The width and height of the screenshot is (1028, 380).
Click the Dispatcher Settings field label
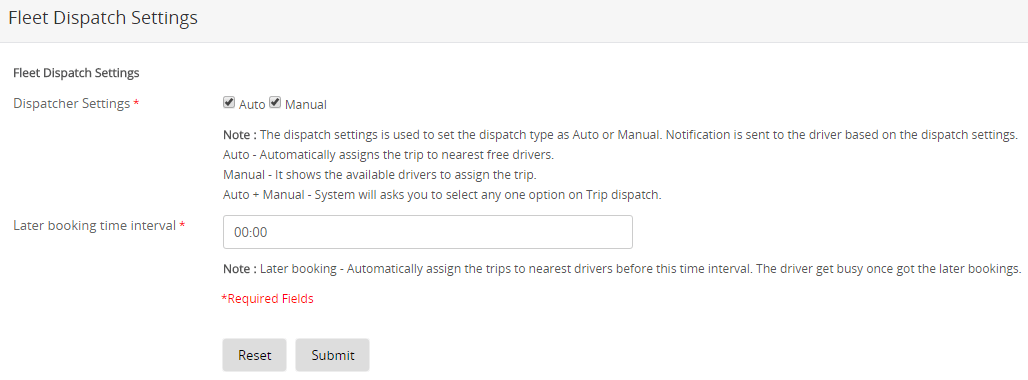pyautogui.click(x=71, y=104)
